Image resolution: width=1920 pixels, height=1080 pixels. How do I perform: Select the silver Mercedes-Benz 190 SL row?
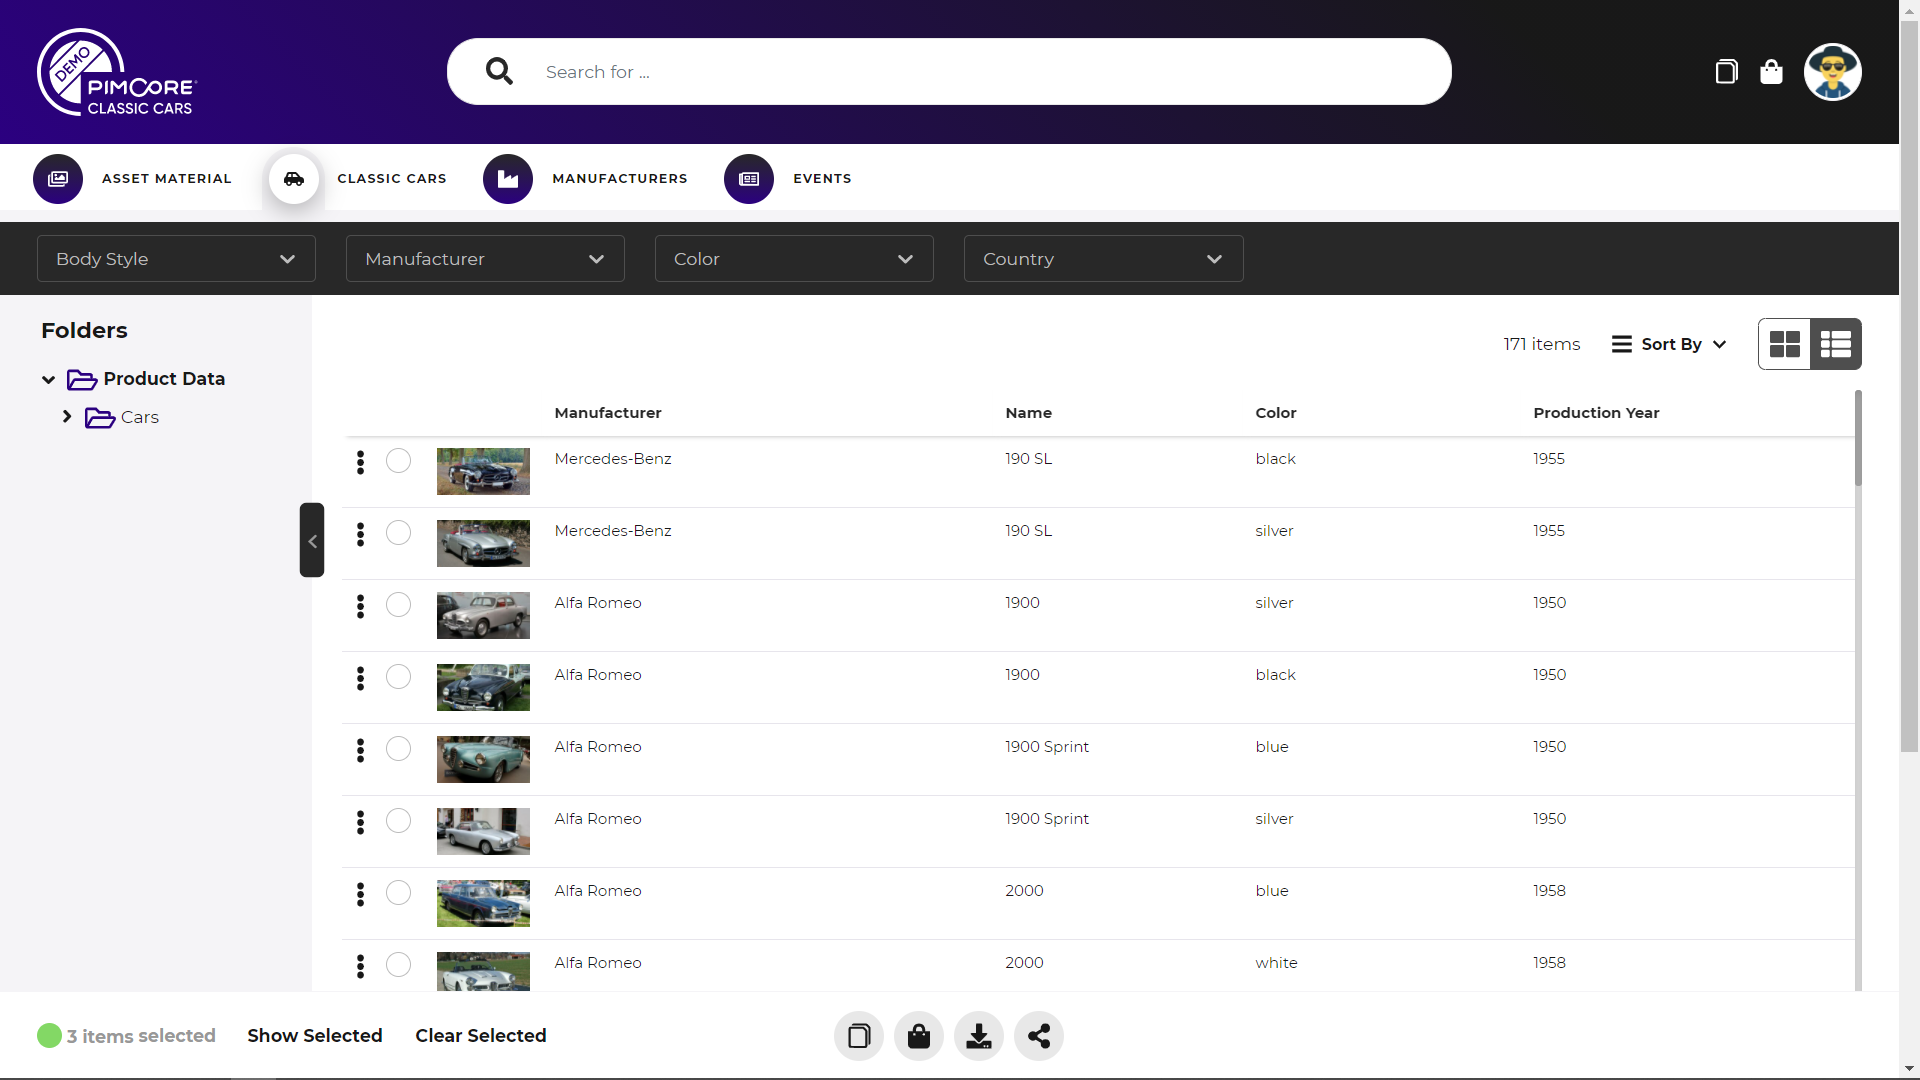pyautogui.click(x=398, y=533)
